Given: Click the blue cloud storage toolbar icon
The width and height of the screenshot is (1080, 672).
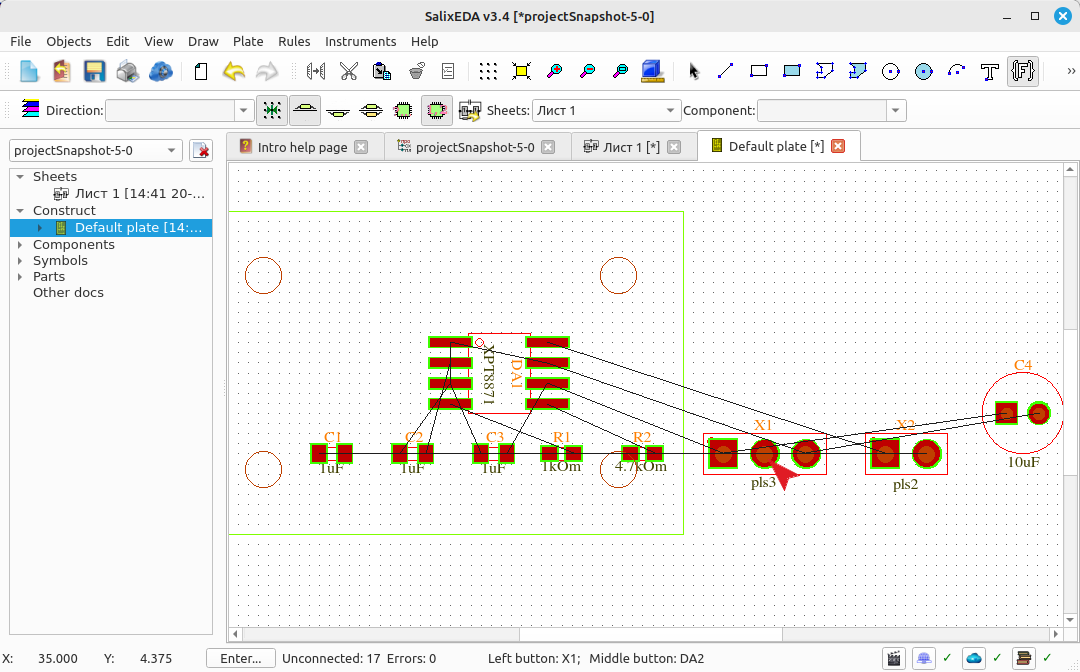Looking at the screenshot, I should 160,71.
